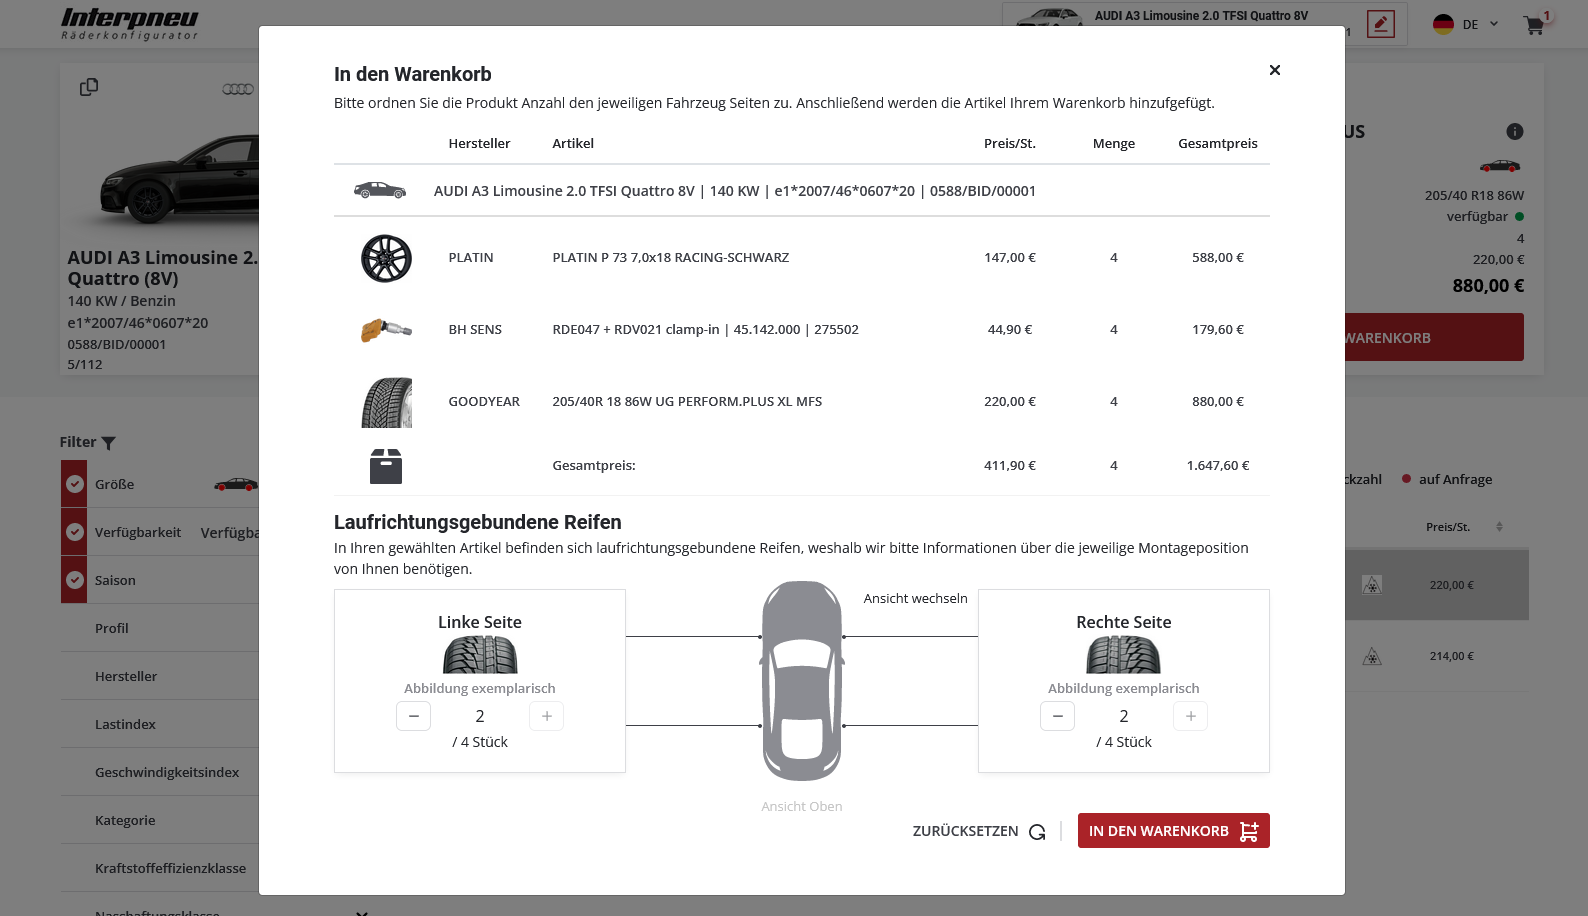This screenshot has width=1588, height=916.
Task: Click the edit vehicle pencil icon
Action: pos(1381,23)
